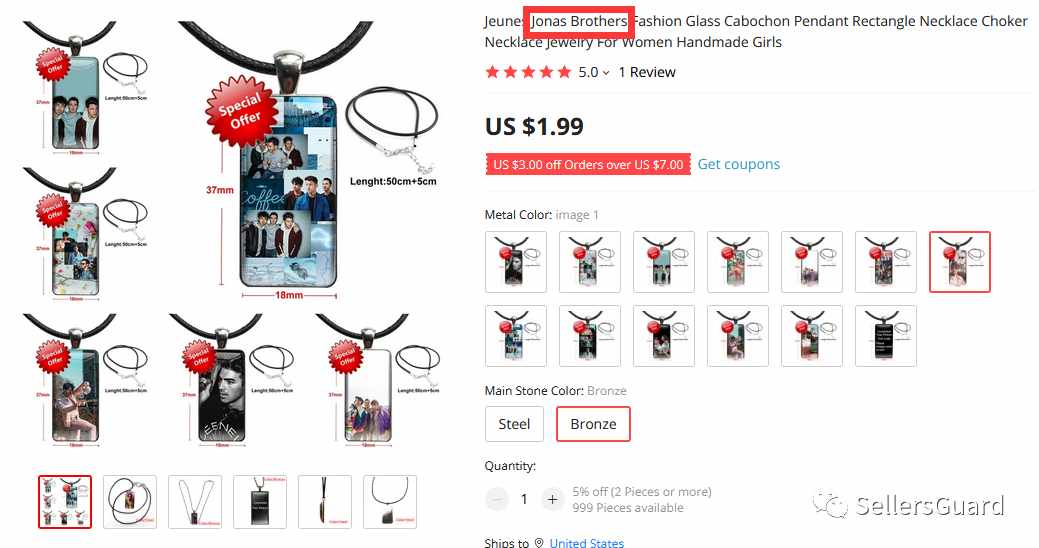View the last gallery thumbnail
Screen dimensions: 1039x548
[390, 502]
